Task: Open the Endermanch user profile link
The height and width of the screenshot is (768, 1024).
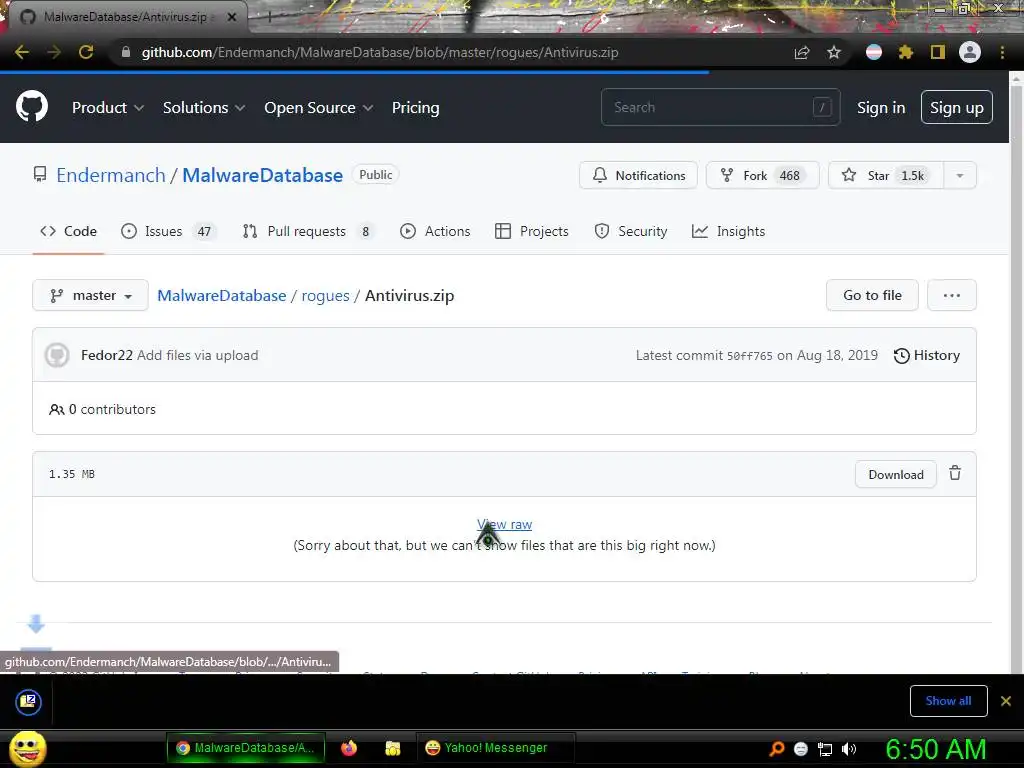Action: (111, 175)
